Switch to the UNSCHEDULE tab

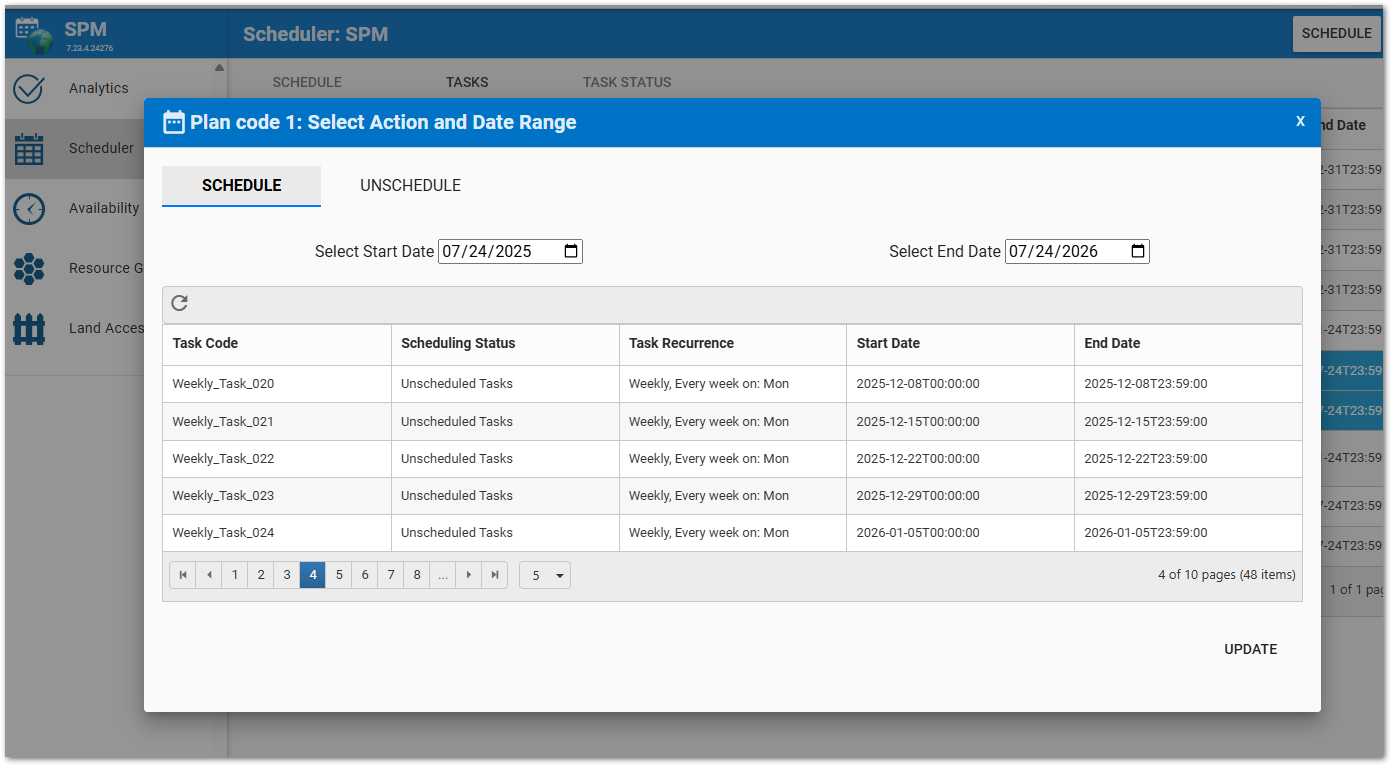(410, 186)
